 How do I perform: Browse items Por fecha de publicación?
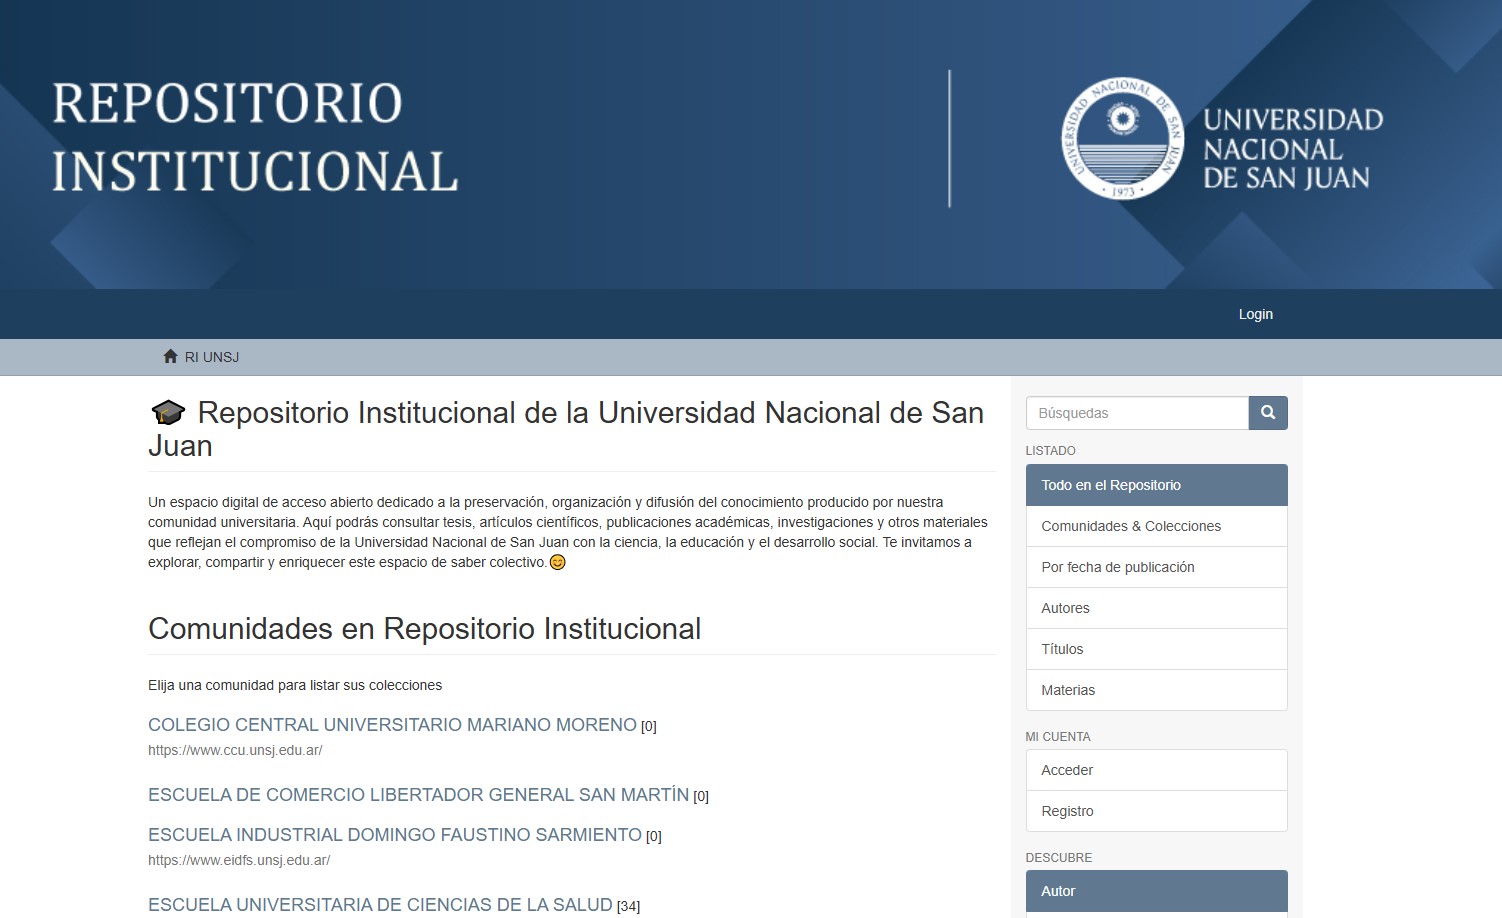click(1118, 567)
